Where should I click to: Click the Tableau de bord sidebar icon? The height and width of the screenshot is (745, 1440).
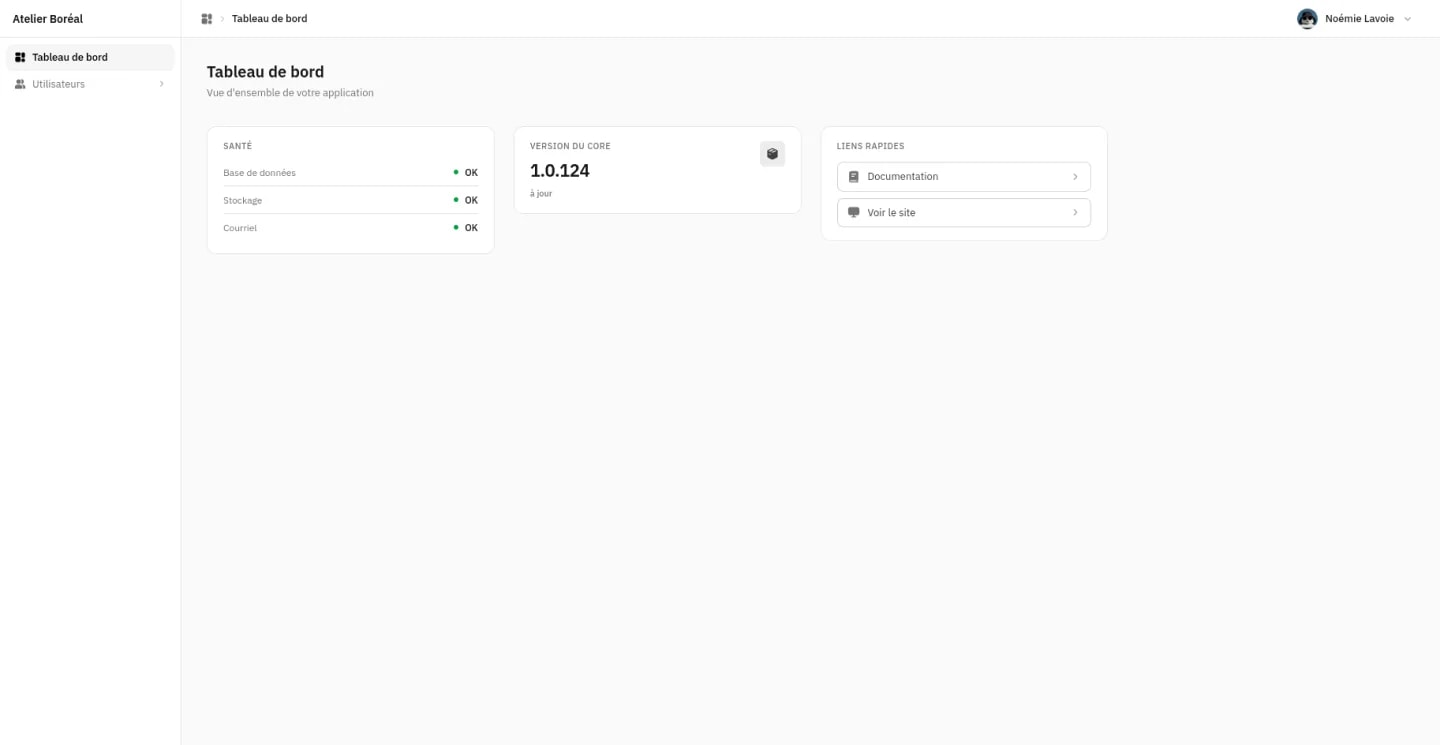coord(20,57)
